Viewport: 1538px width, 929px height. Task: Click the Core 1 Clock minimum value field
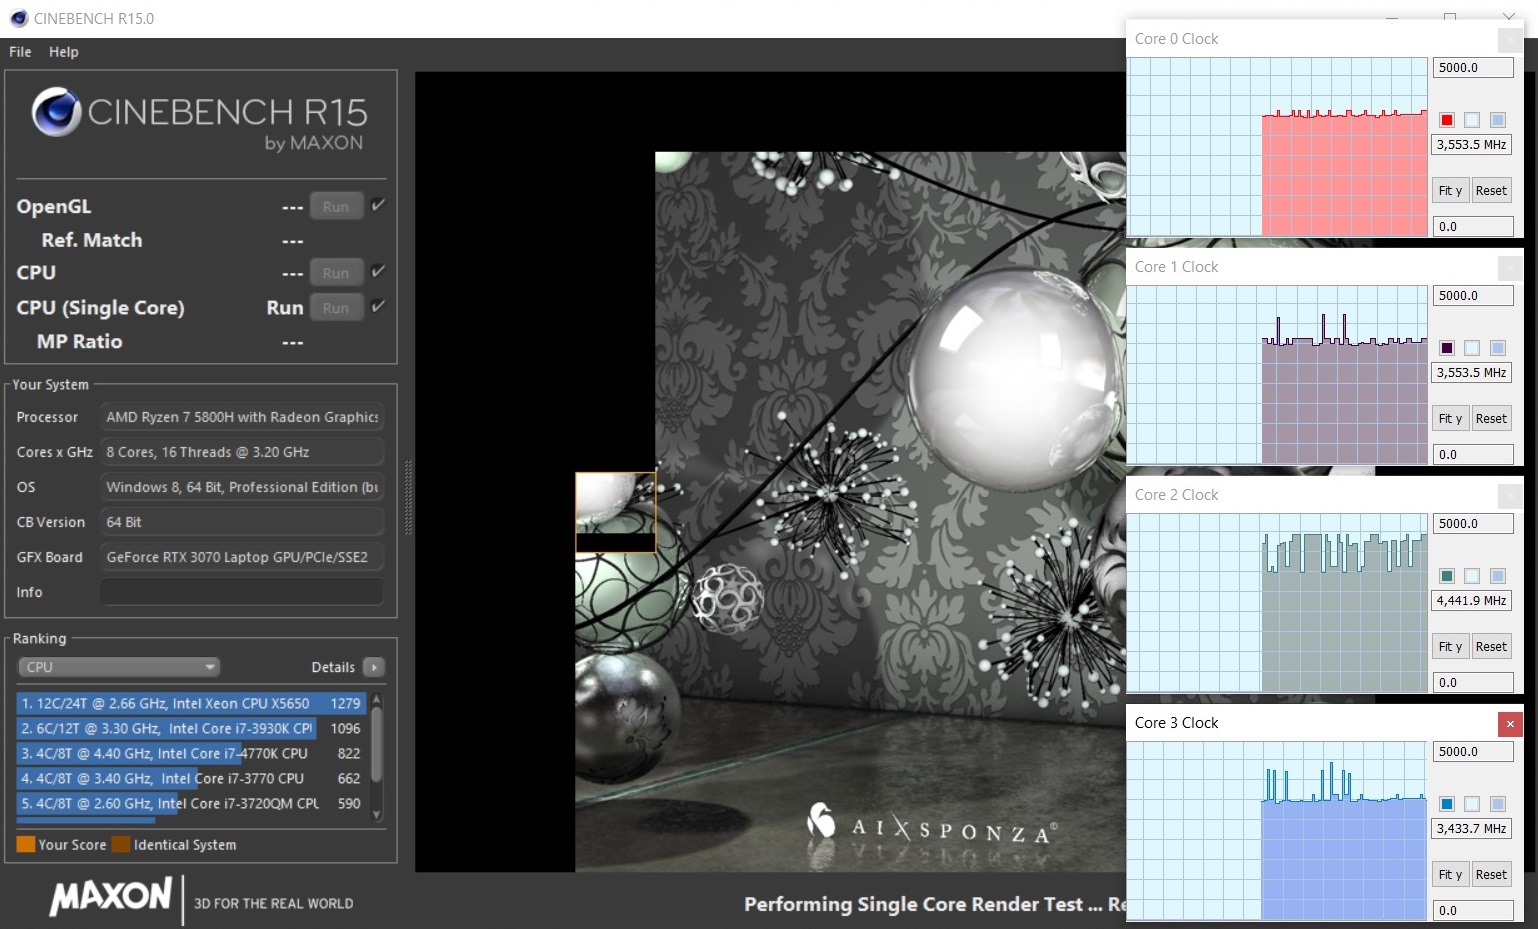click(1473, 455)
